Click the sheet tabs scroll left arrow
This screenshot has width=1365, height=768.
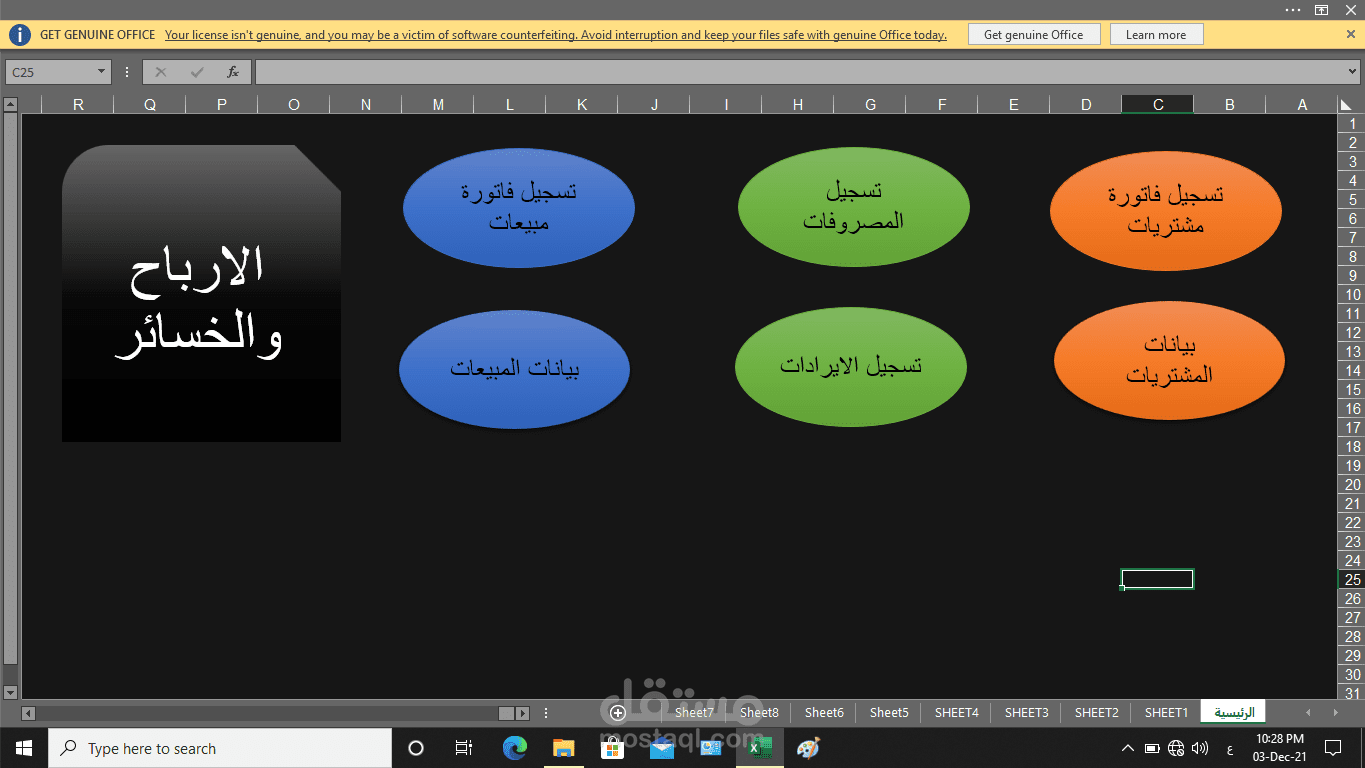click(1309, 712)
